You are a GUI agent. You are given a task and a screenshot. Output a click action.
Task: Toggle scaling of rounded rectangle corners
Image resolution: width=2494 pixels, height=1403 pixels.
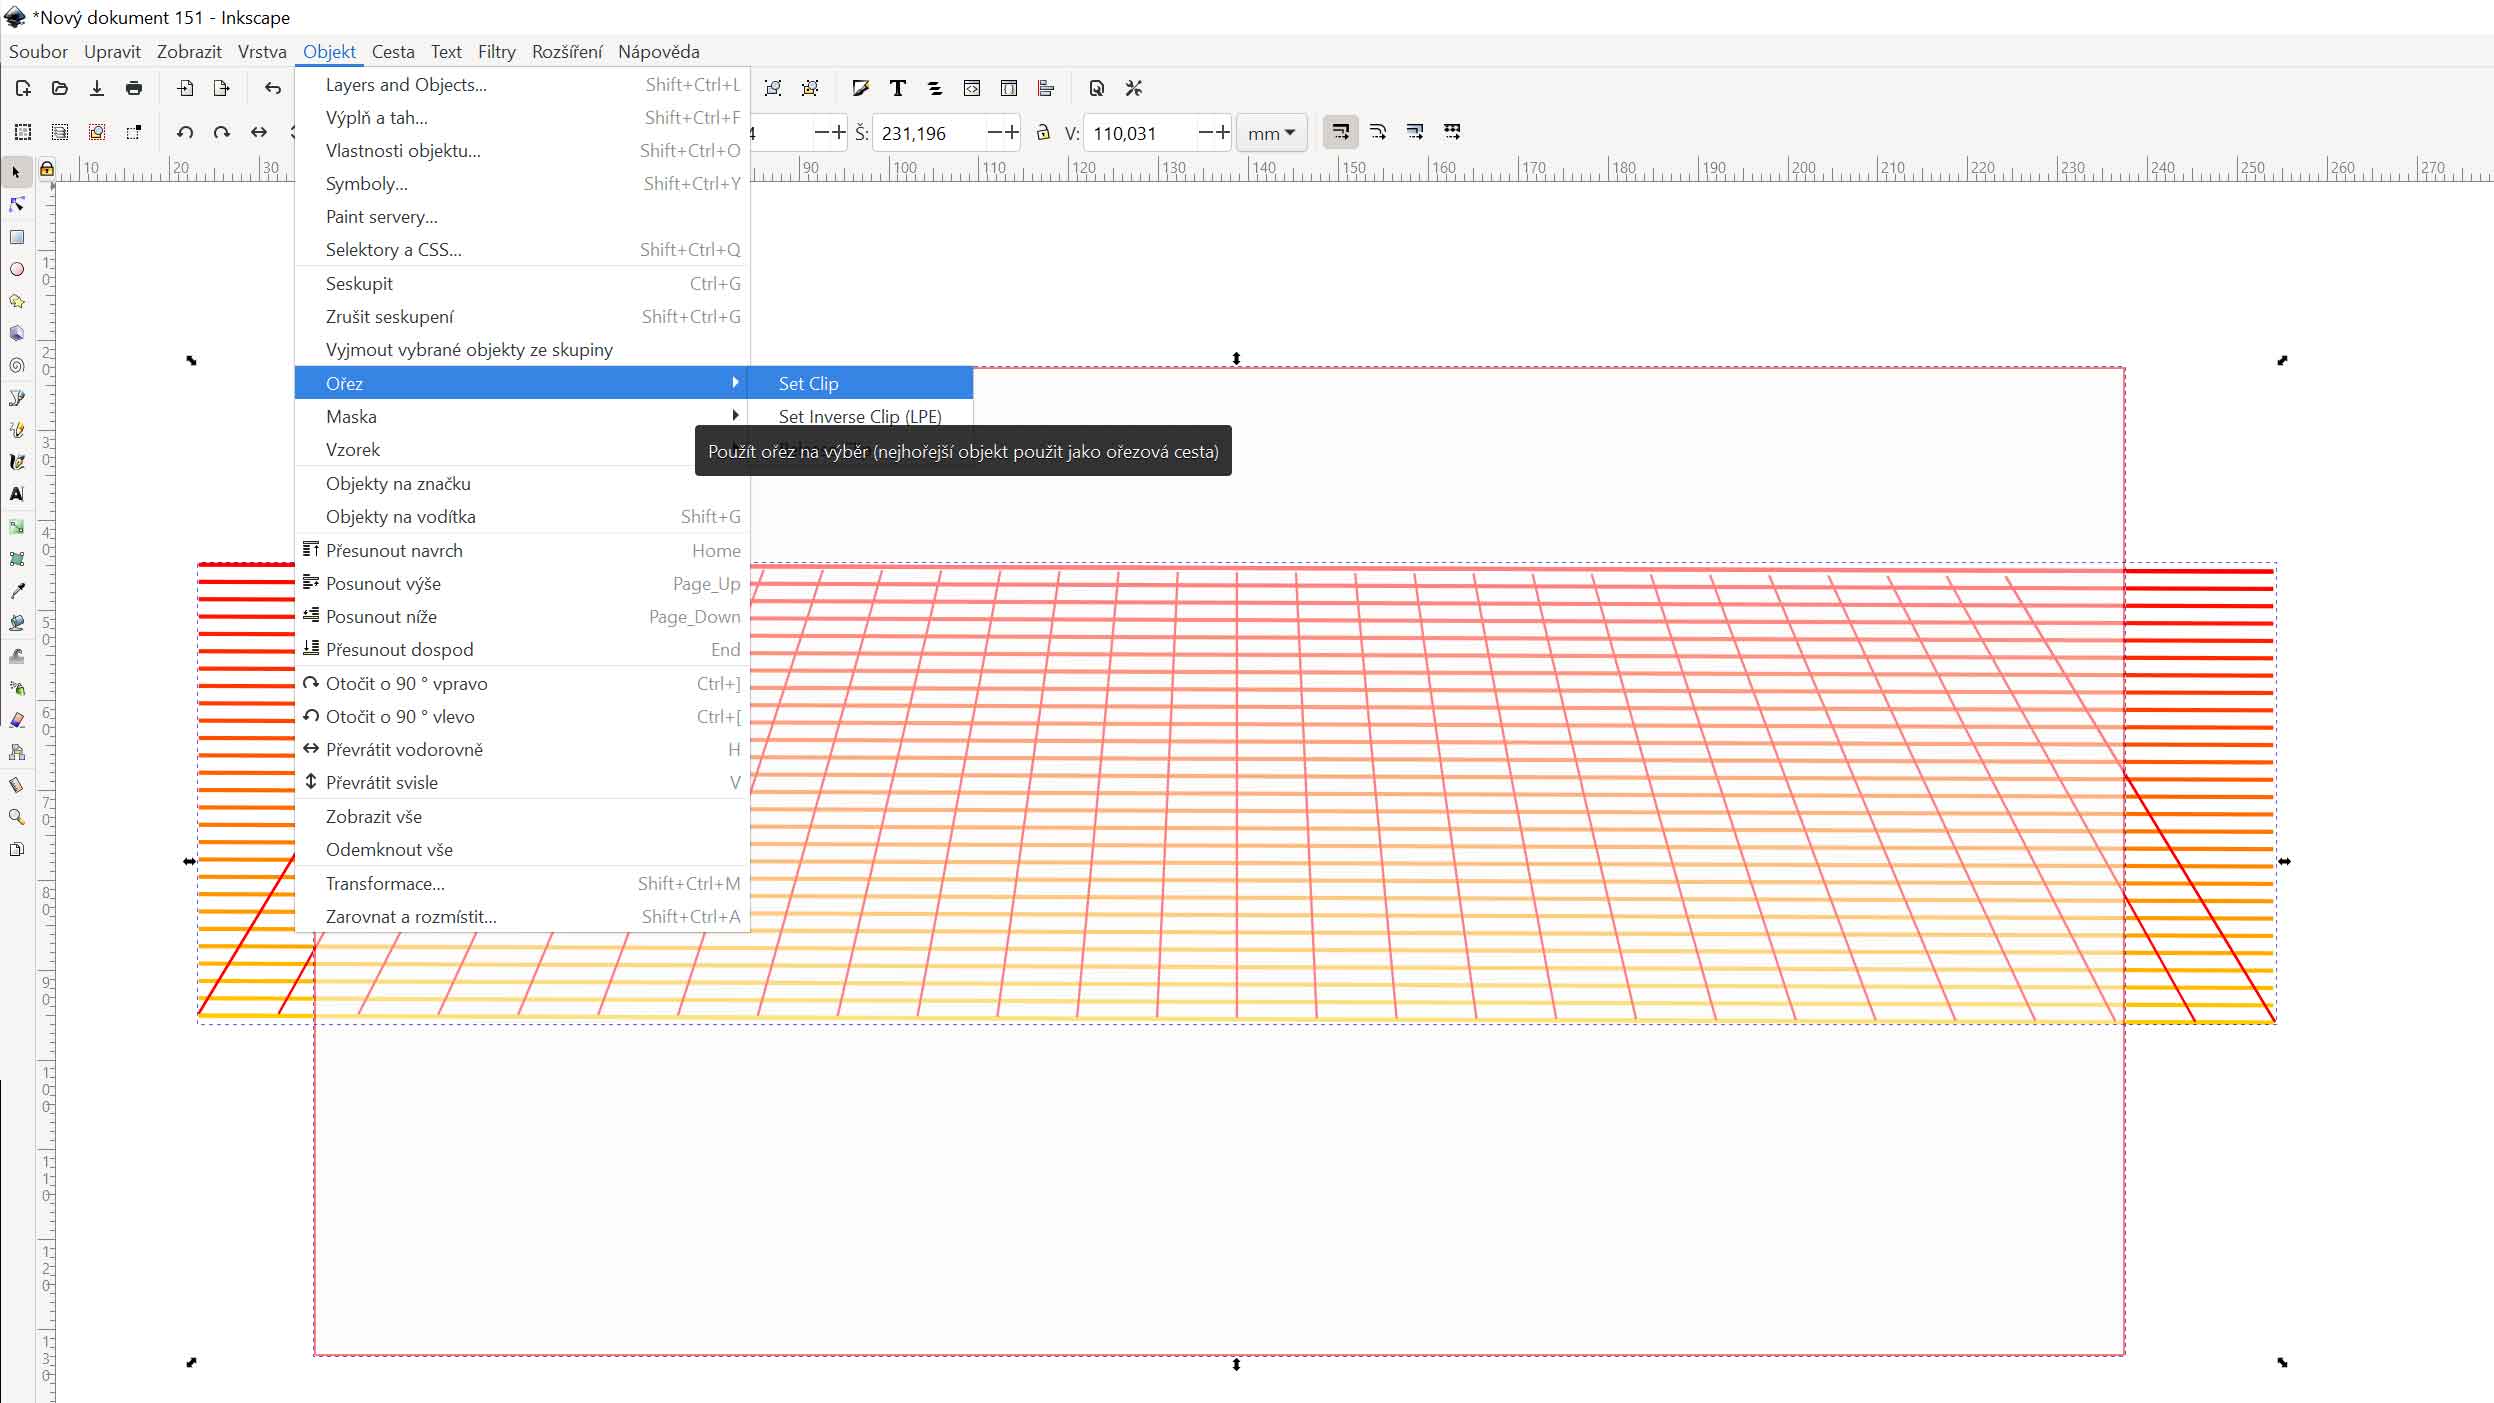(1378, 132)
